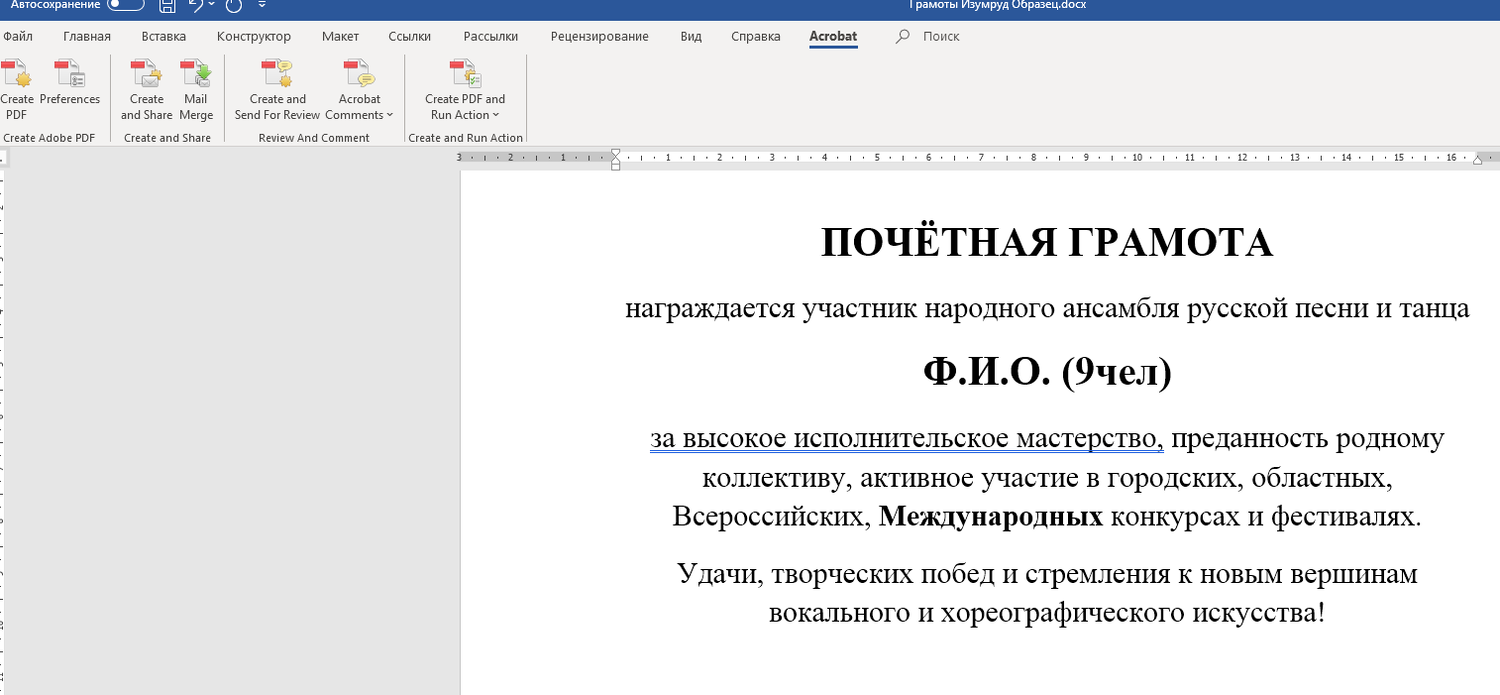
Task: Click the line beginning Удачи, творческих побед
Action: coord(1047,574)
